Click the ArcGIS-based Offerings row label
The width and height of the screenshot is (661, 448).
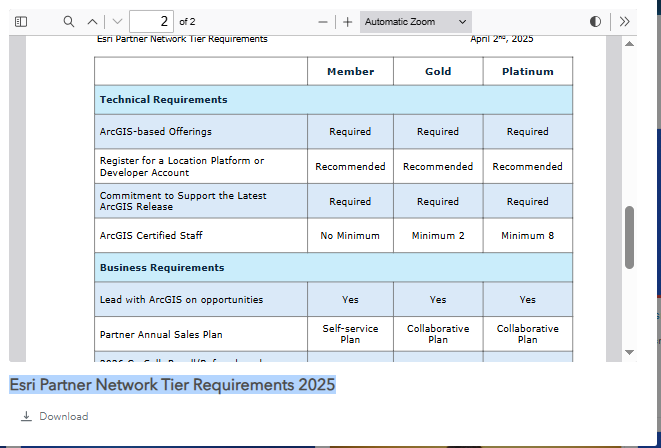156,131
